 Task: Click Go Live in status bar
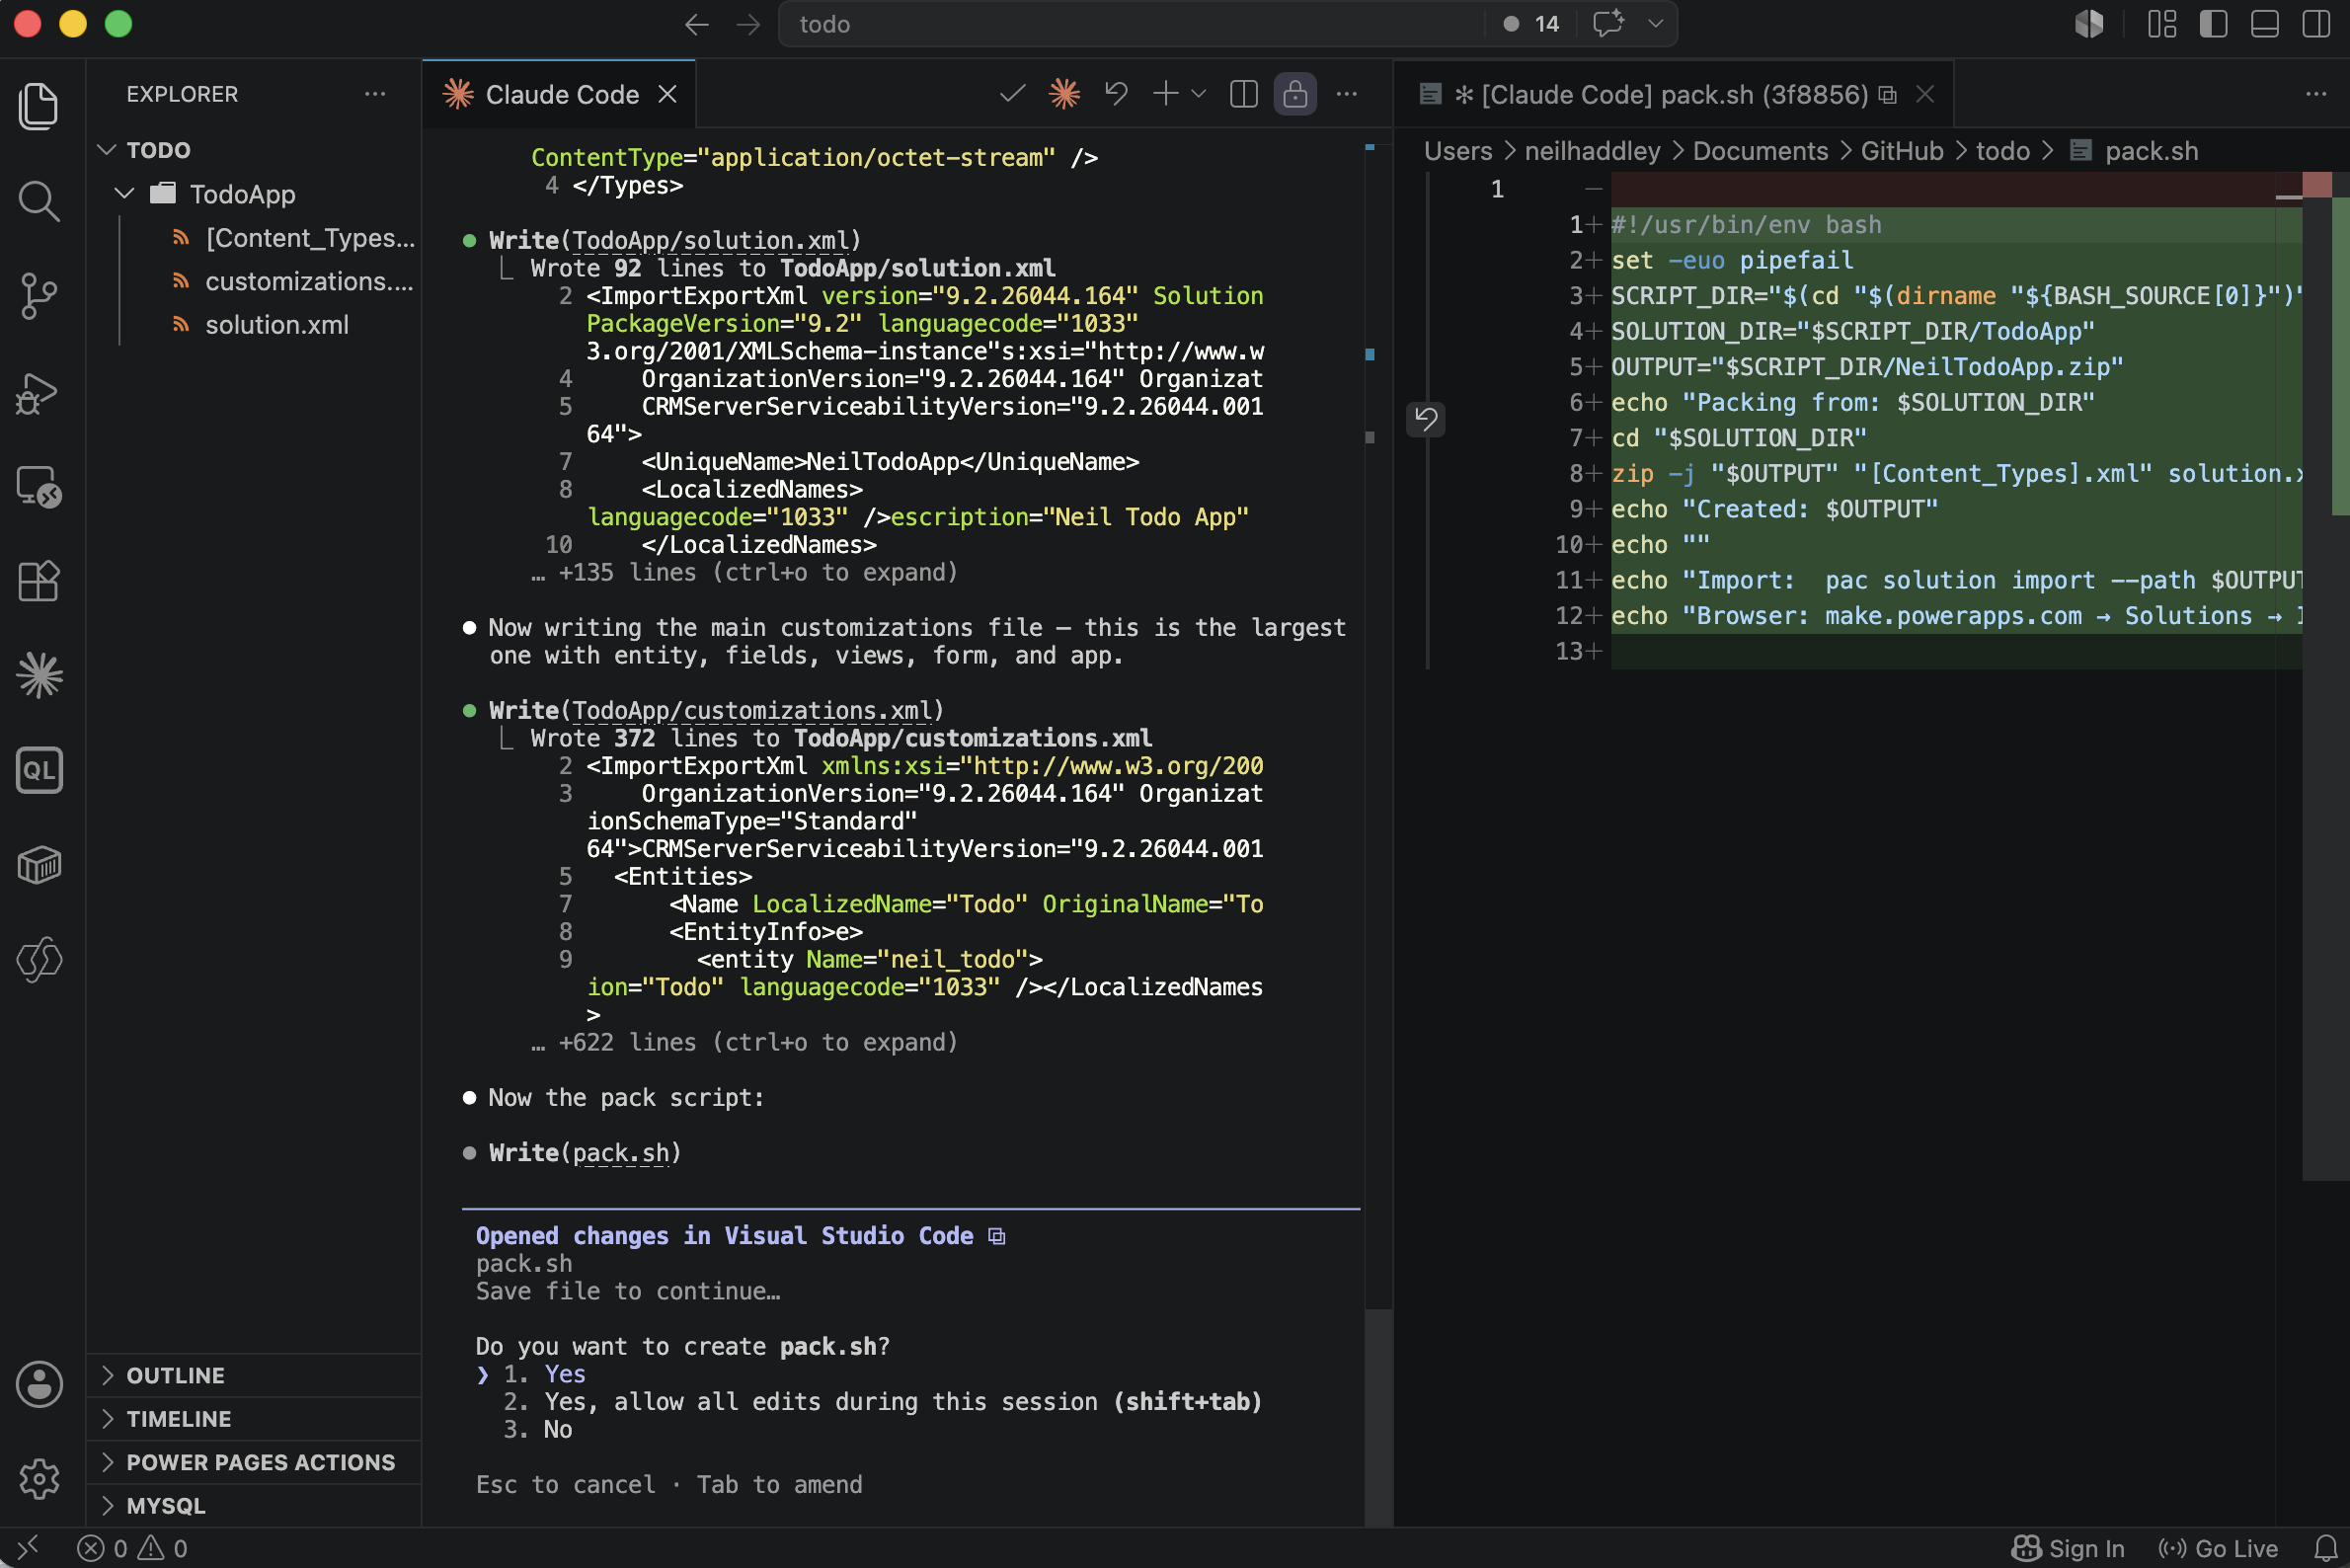2219,1548
